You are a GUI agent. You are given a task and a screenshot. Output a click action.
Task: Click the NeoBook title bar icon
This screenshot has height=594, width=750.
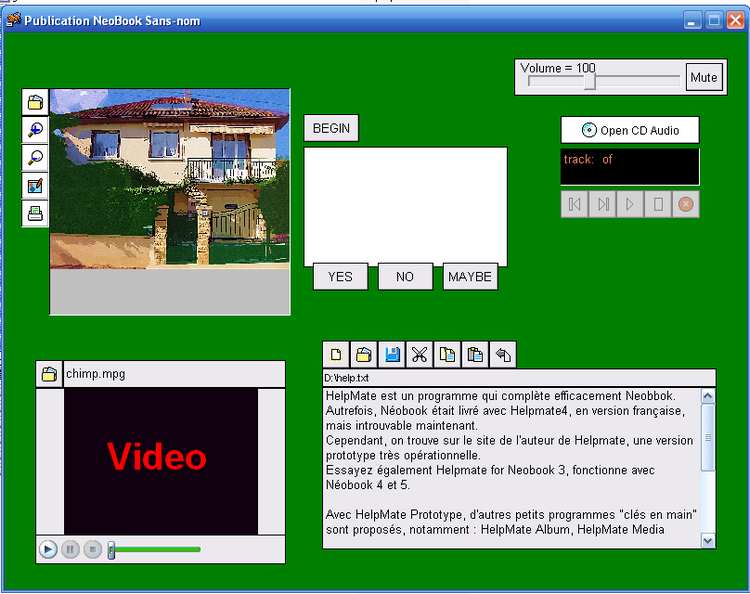tap(13, 20)
